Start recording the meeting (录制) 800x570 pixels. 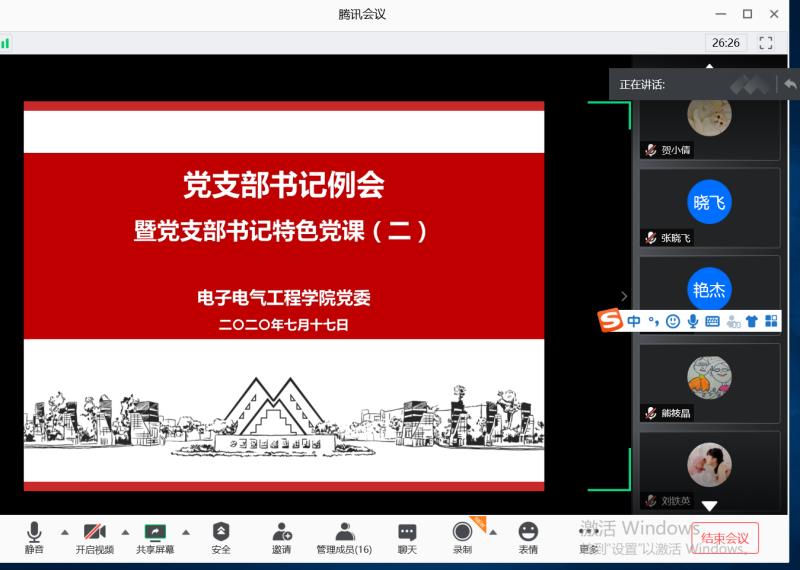click(462, 537)
